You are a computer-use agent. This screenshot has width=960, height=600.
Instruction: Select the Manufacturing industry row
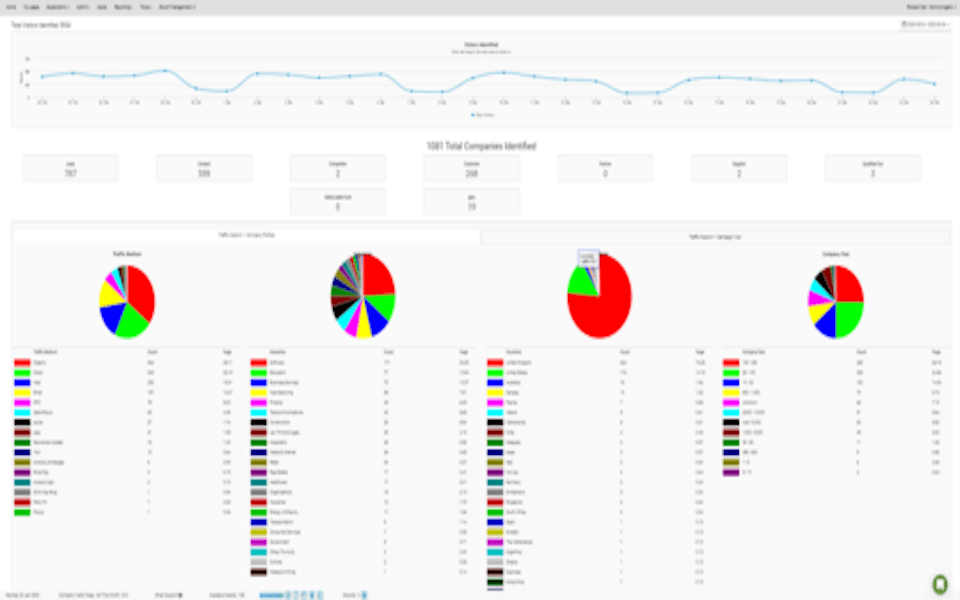(x=363, y=392)
